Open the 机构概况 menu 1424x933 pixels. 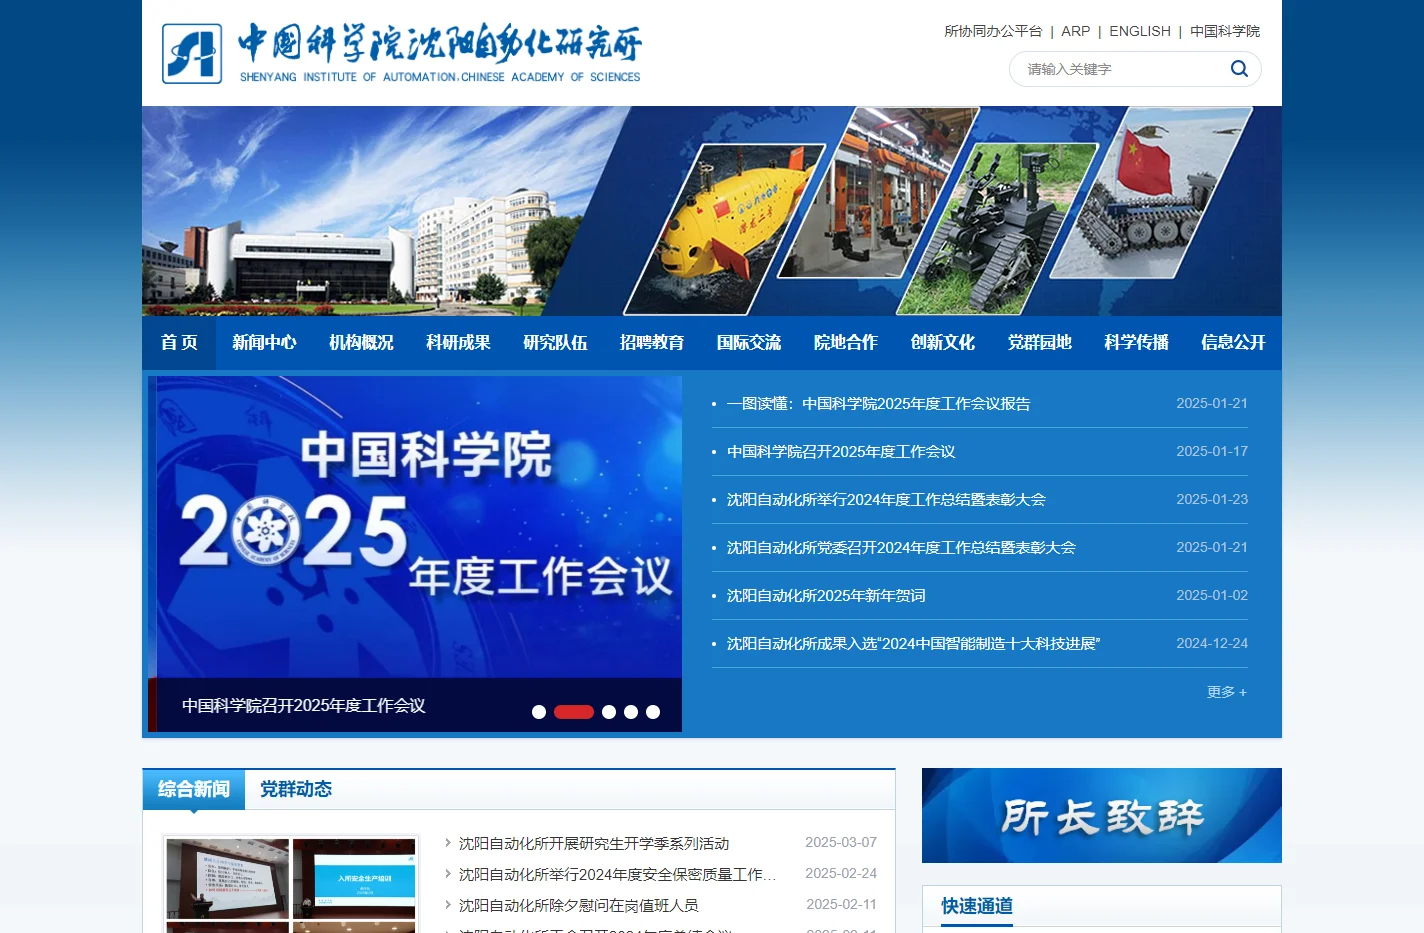pyautogui.click(x=361, y=342)
